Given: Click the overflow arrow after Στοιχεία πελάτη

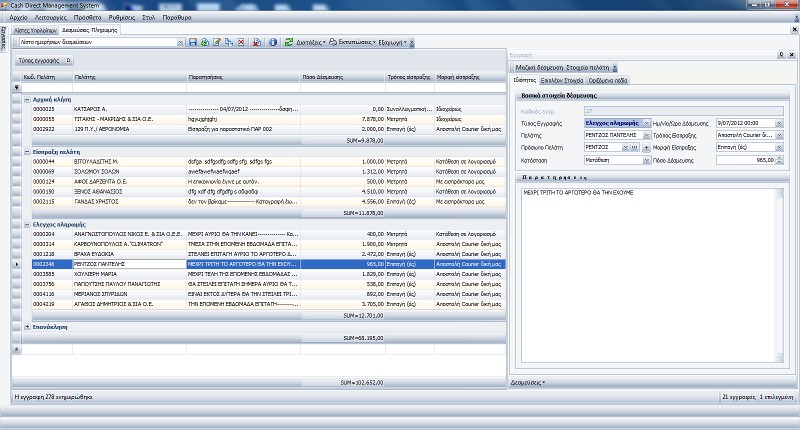Looking at the screenshot, I should 615,68.
